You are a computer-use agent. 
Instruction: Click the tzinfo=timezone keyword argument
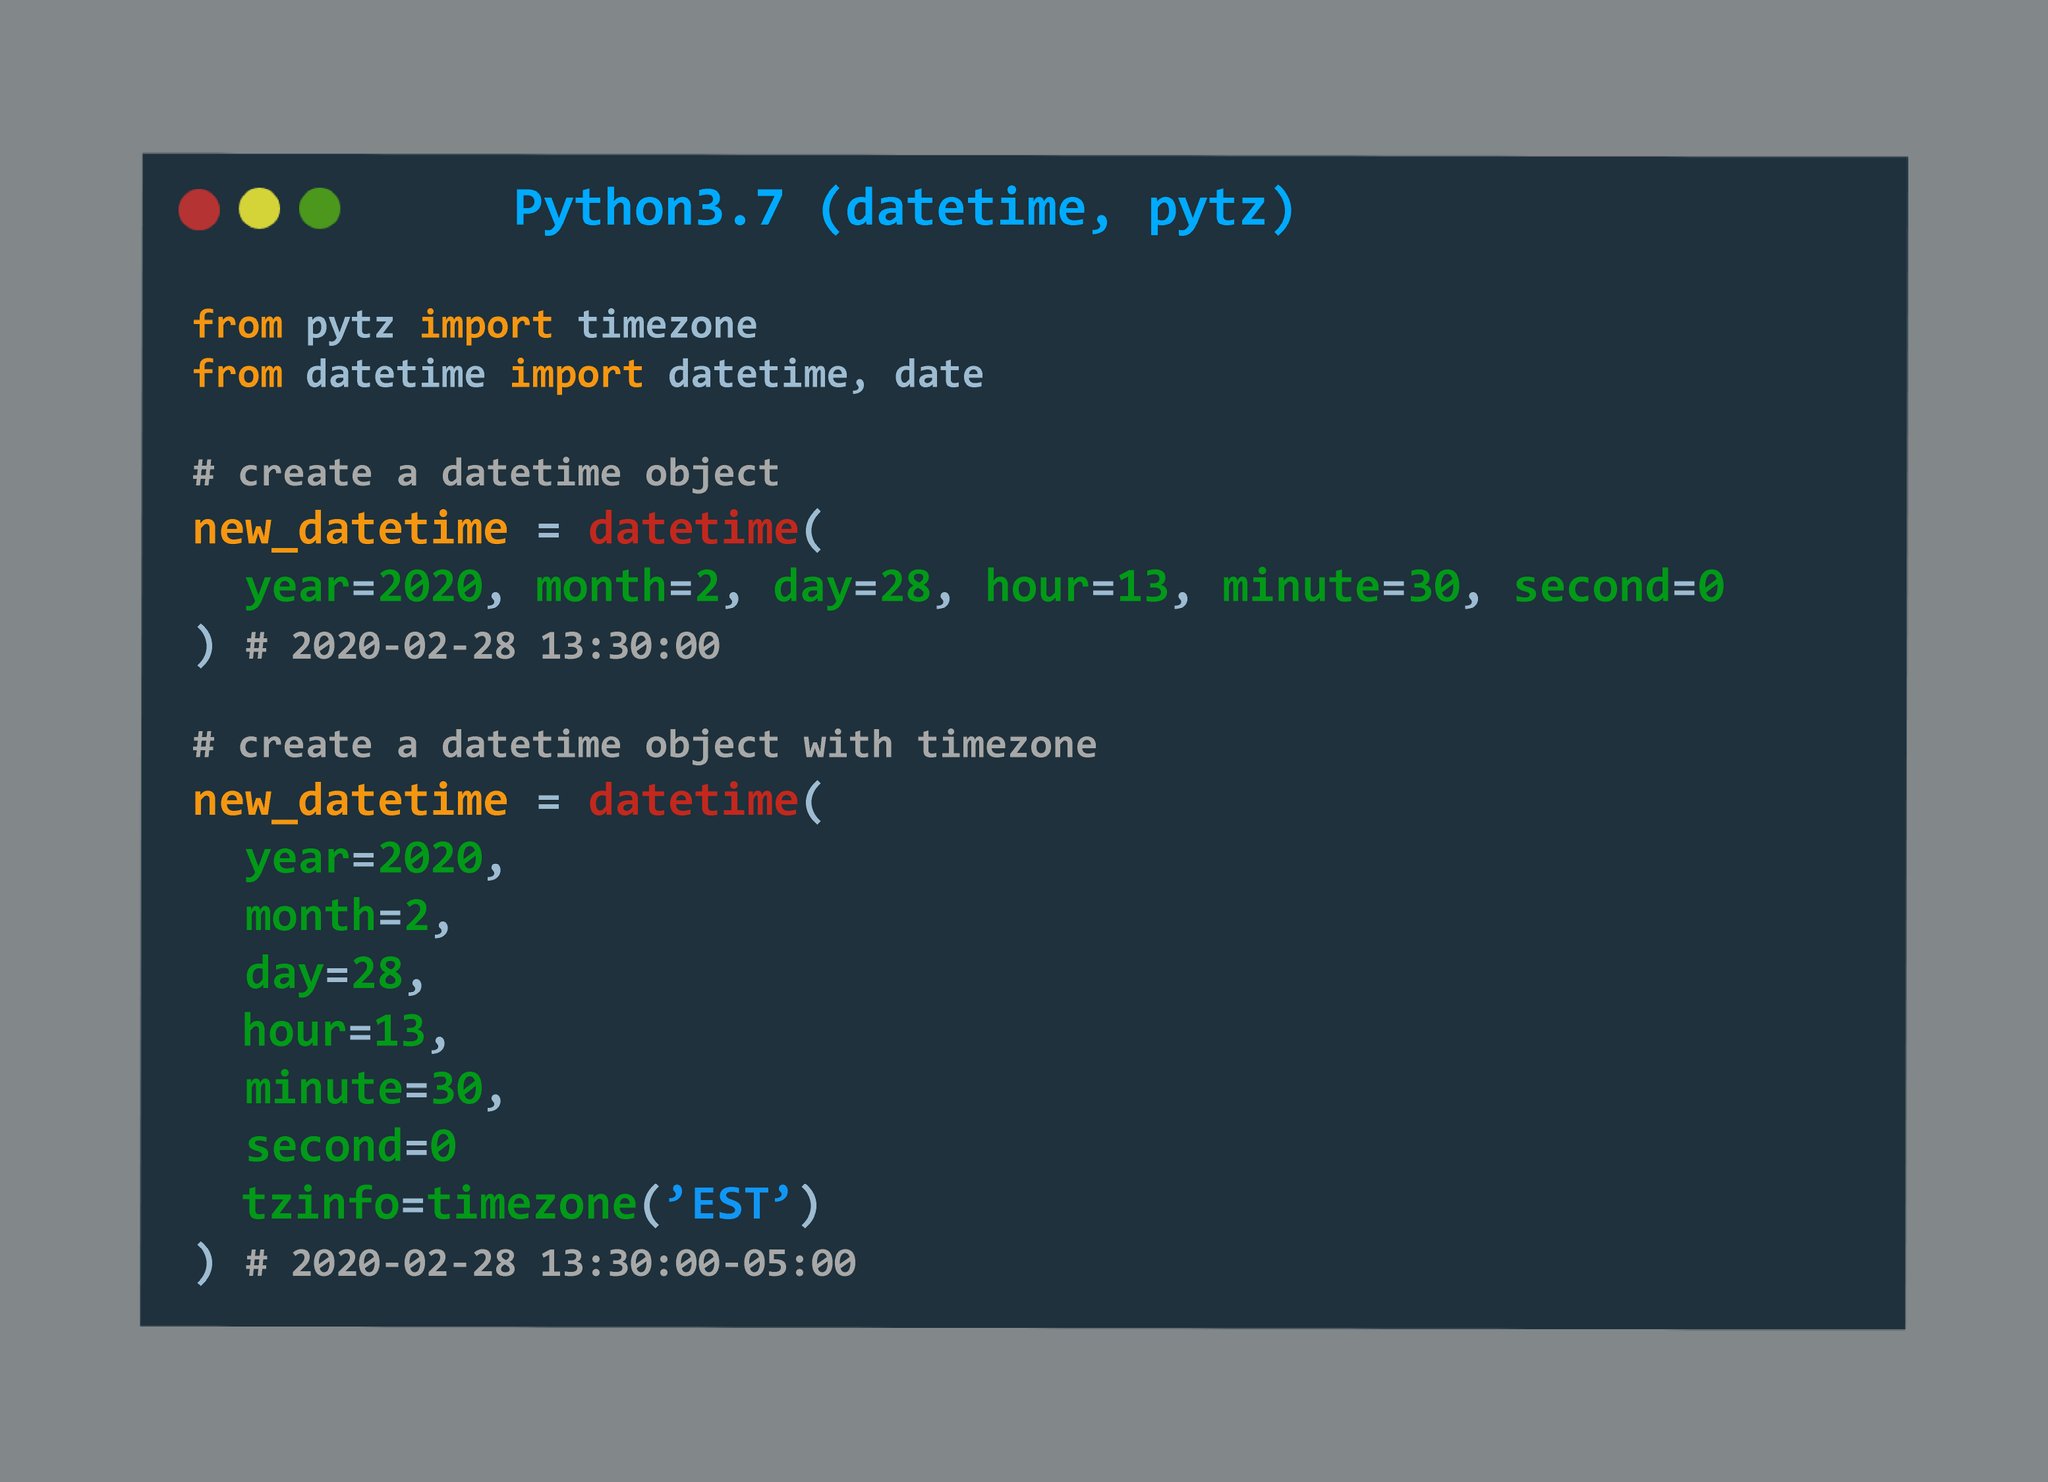pyautogui.click(x=440, y=1204)
